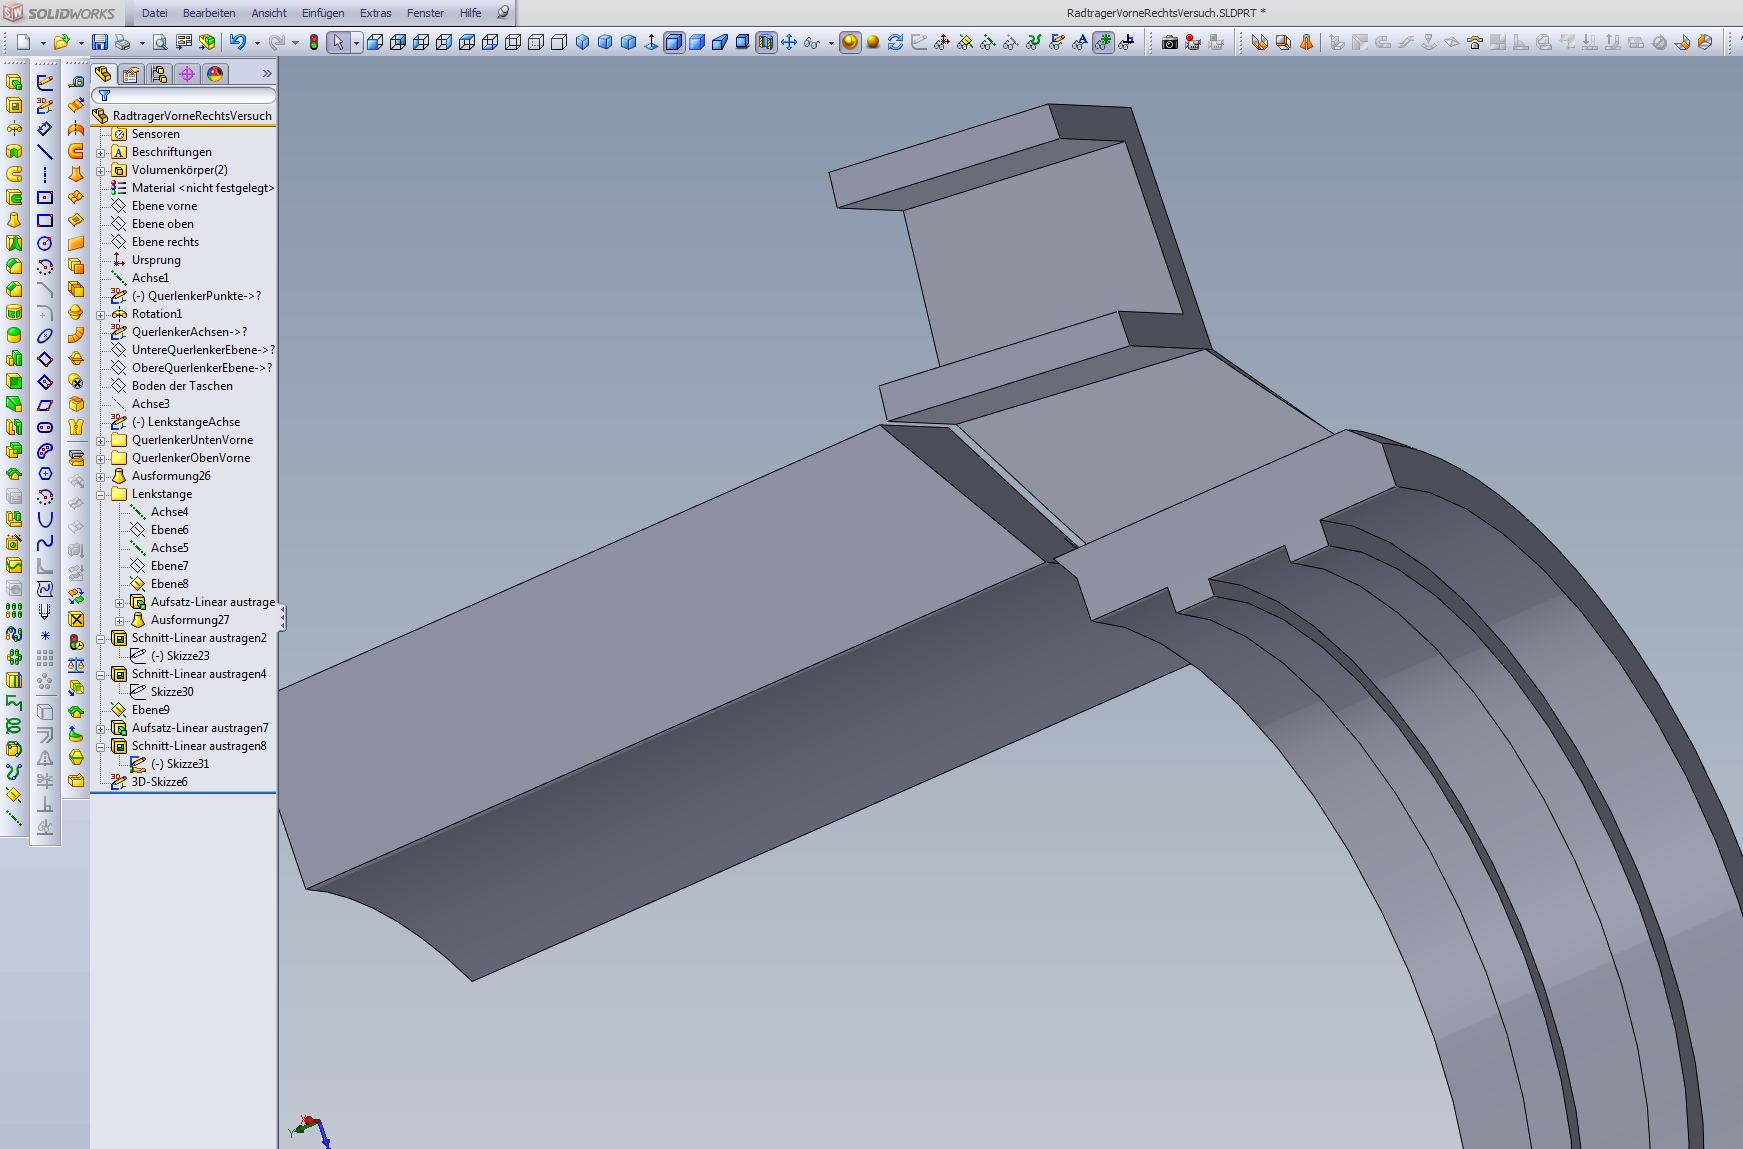Screen dimensions: 1743x1149
Task: Click the Pan four-arrow move icon
Action: pos(789,42)
